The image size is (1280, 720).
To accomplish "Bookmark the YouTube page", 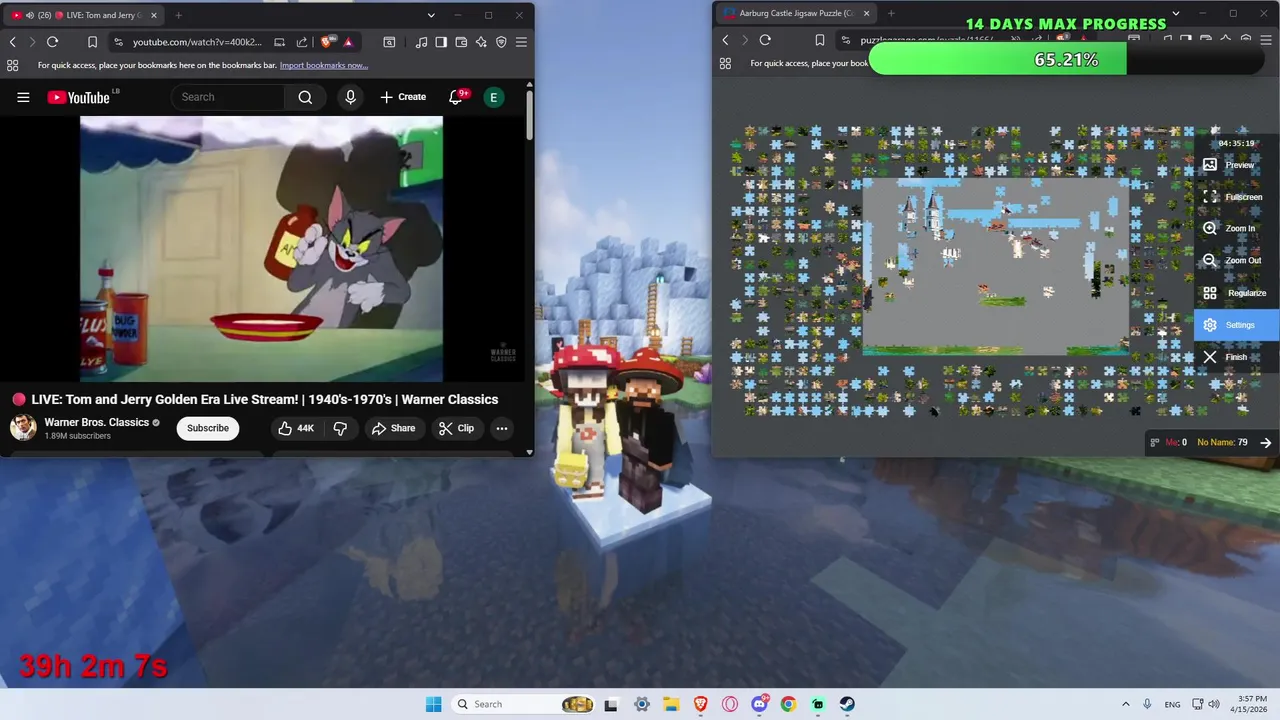I will [92, 42].
